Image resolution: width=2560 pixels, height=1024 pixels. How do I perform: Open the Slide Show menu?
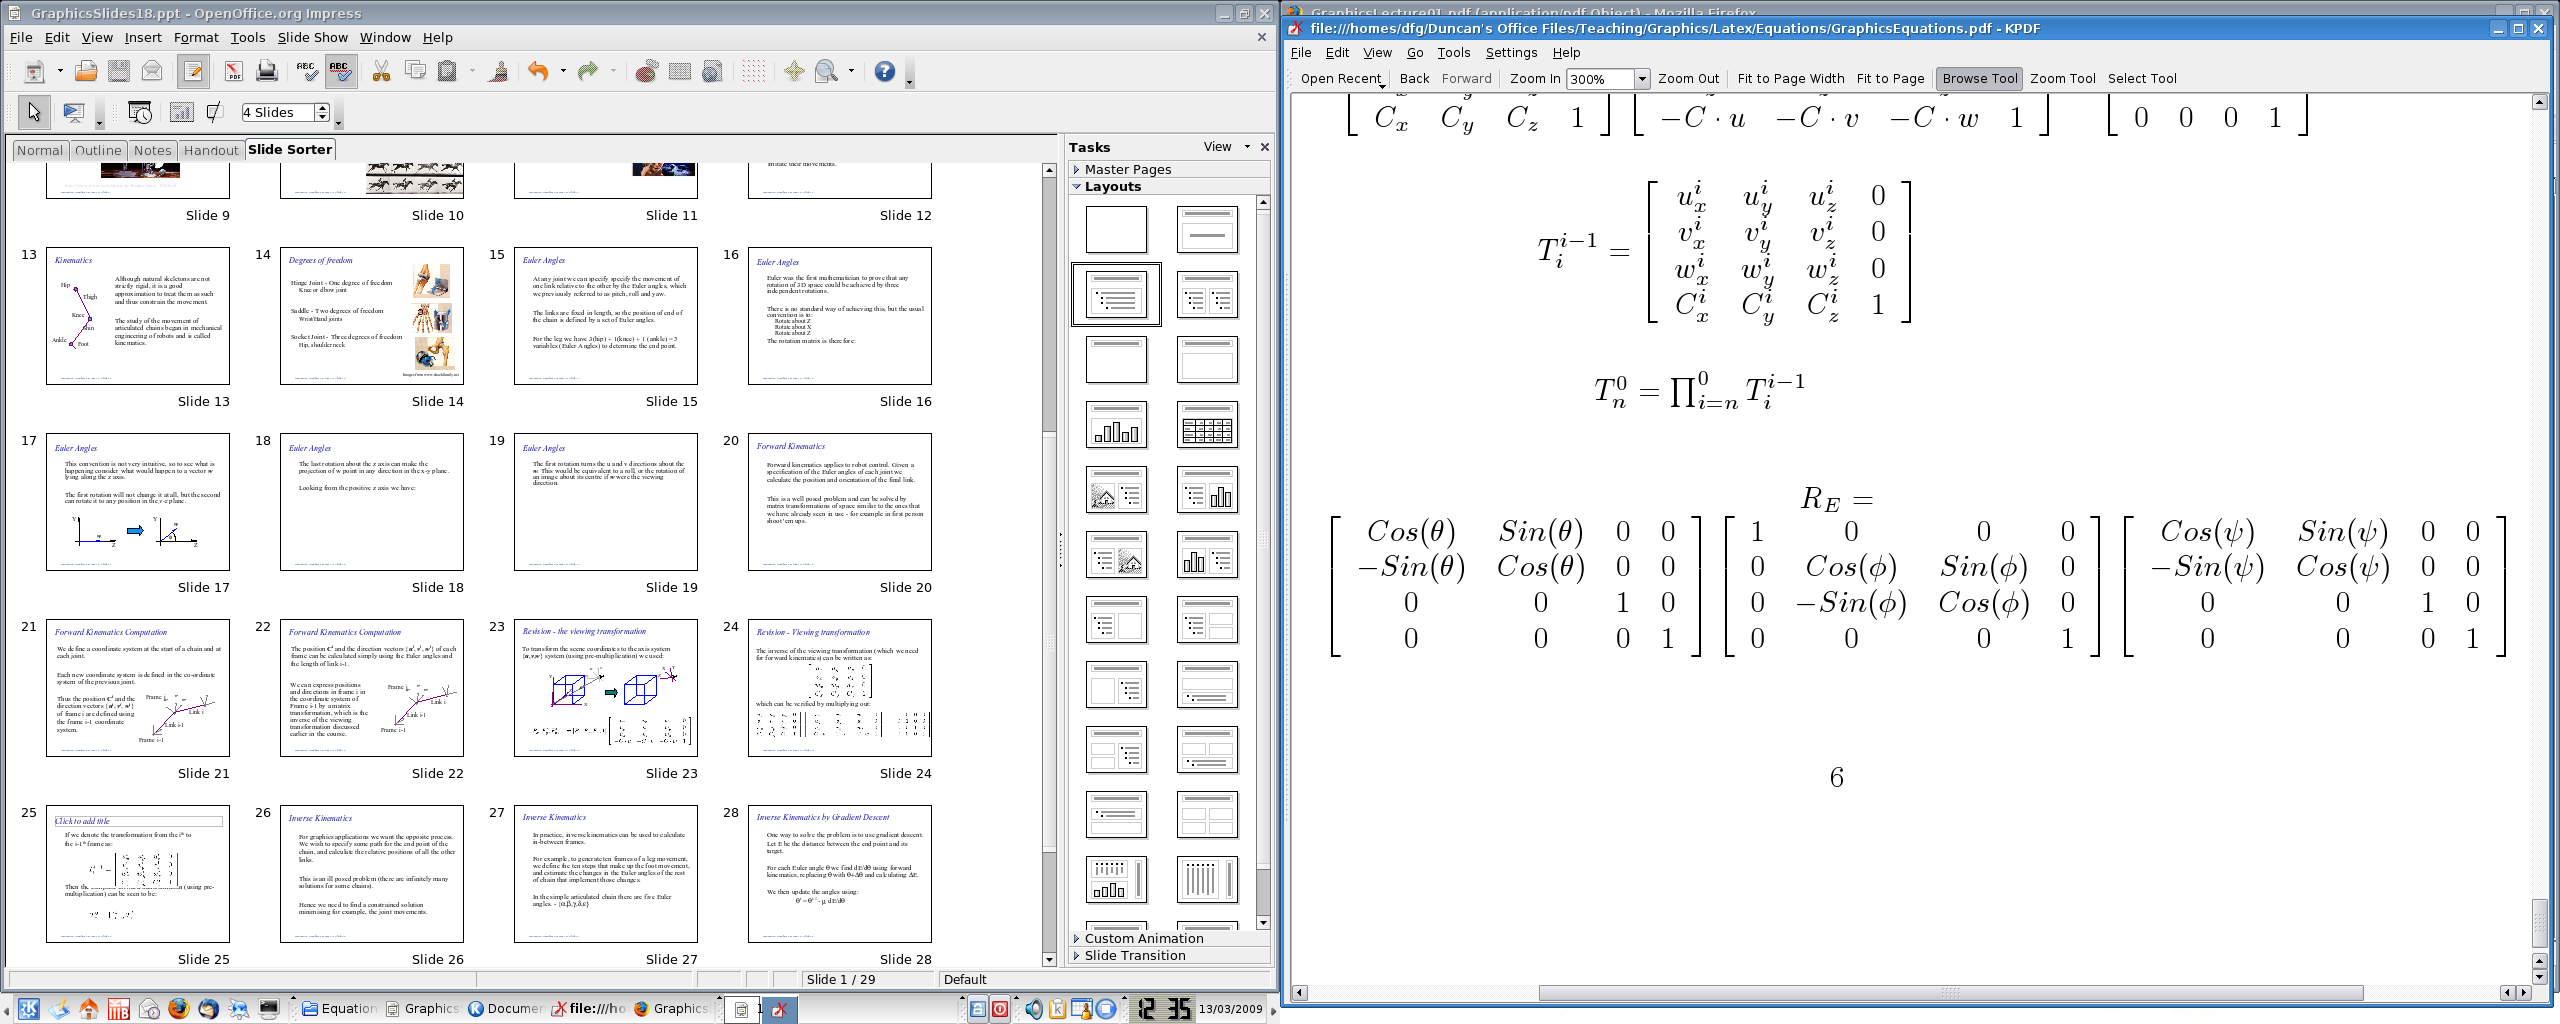[x=312, y=37]
